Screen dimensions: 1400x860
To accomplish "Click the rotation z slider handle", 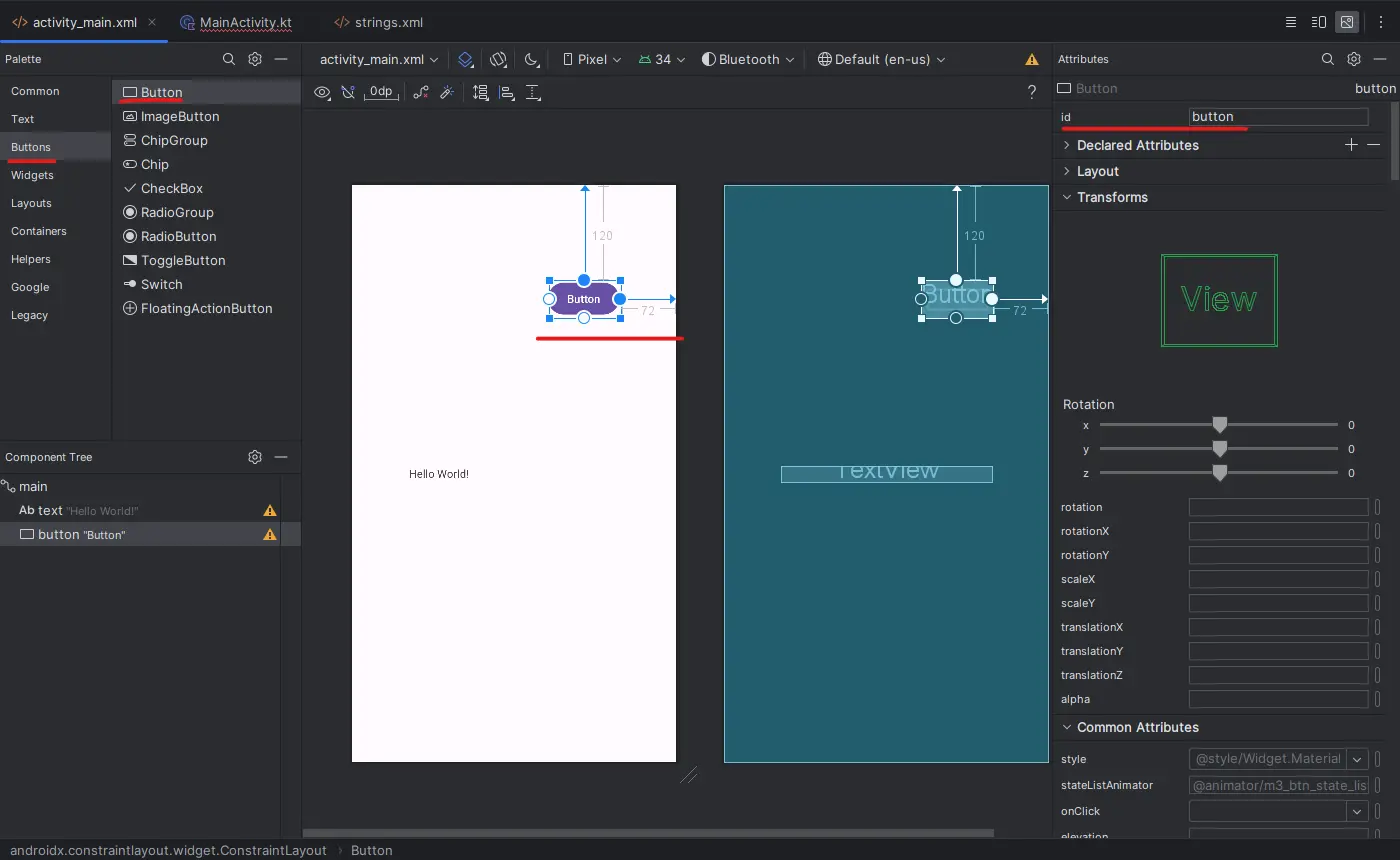I will click(1219, 473).
